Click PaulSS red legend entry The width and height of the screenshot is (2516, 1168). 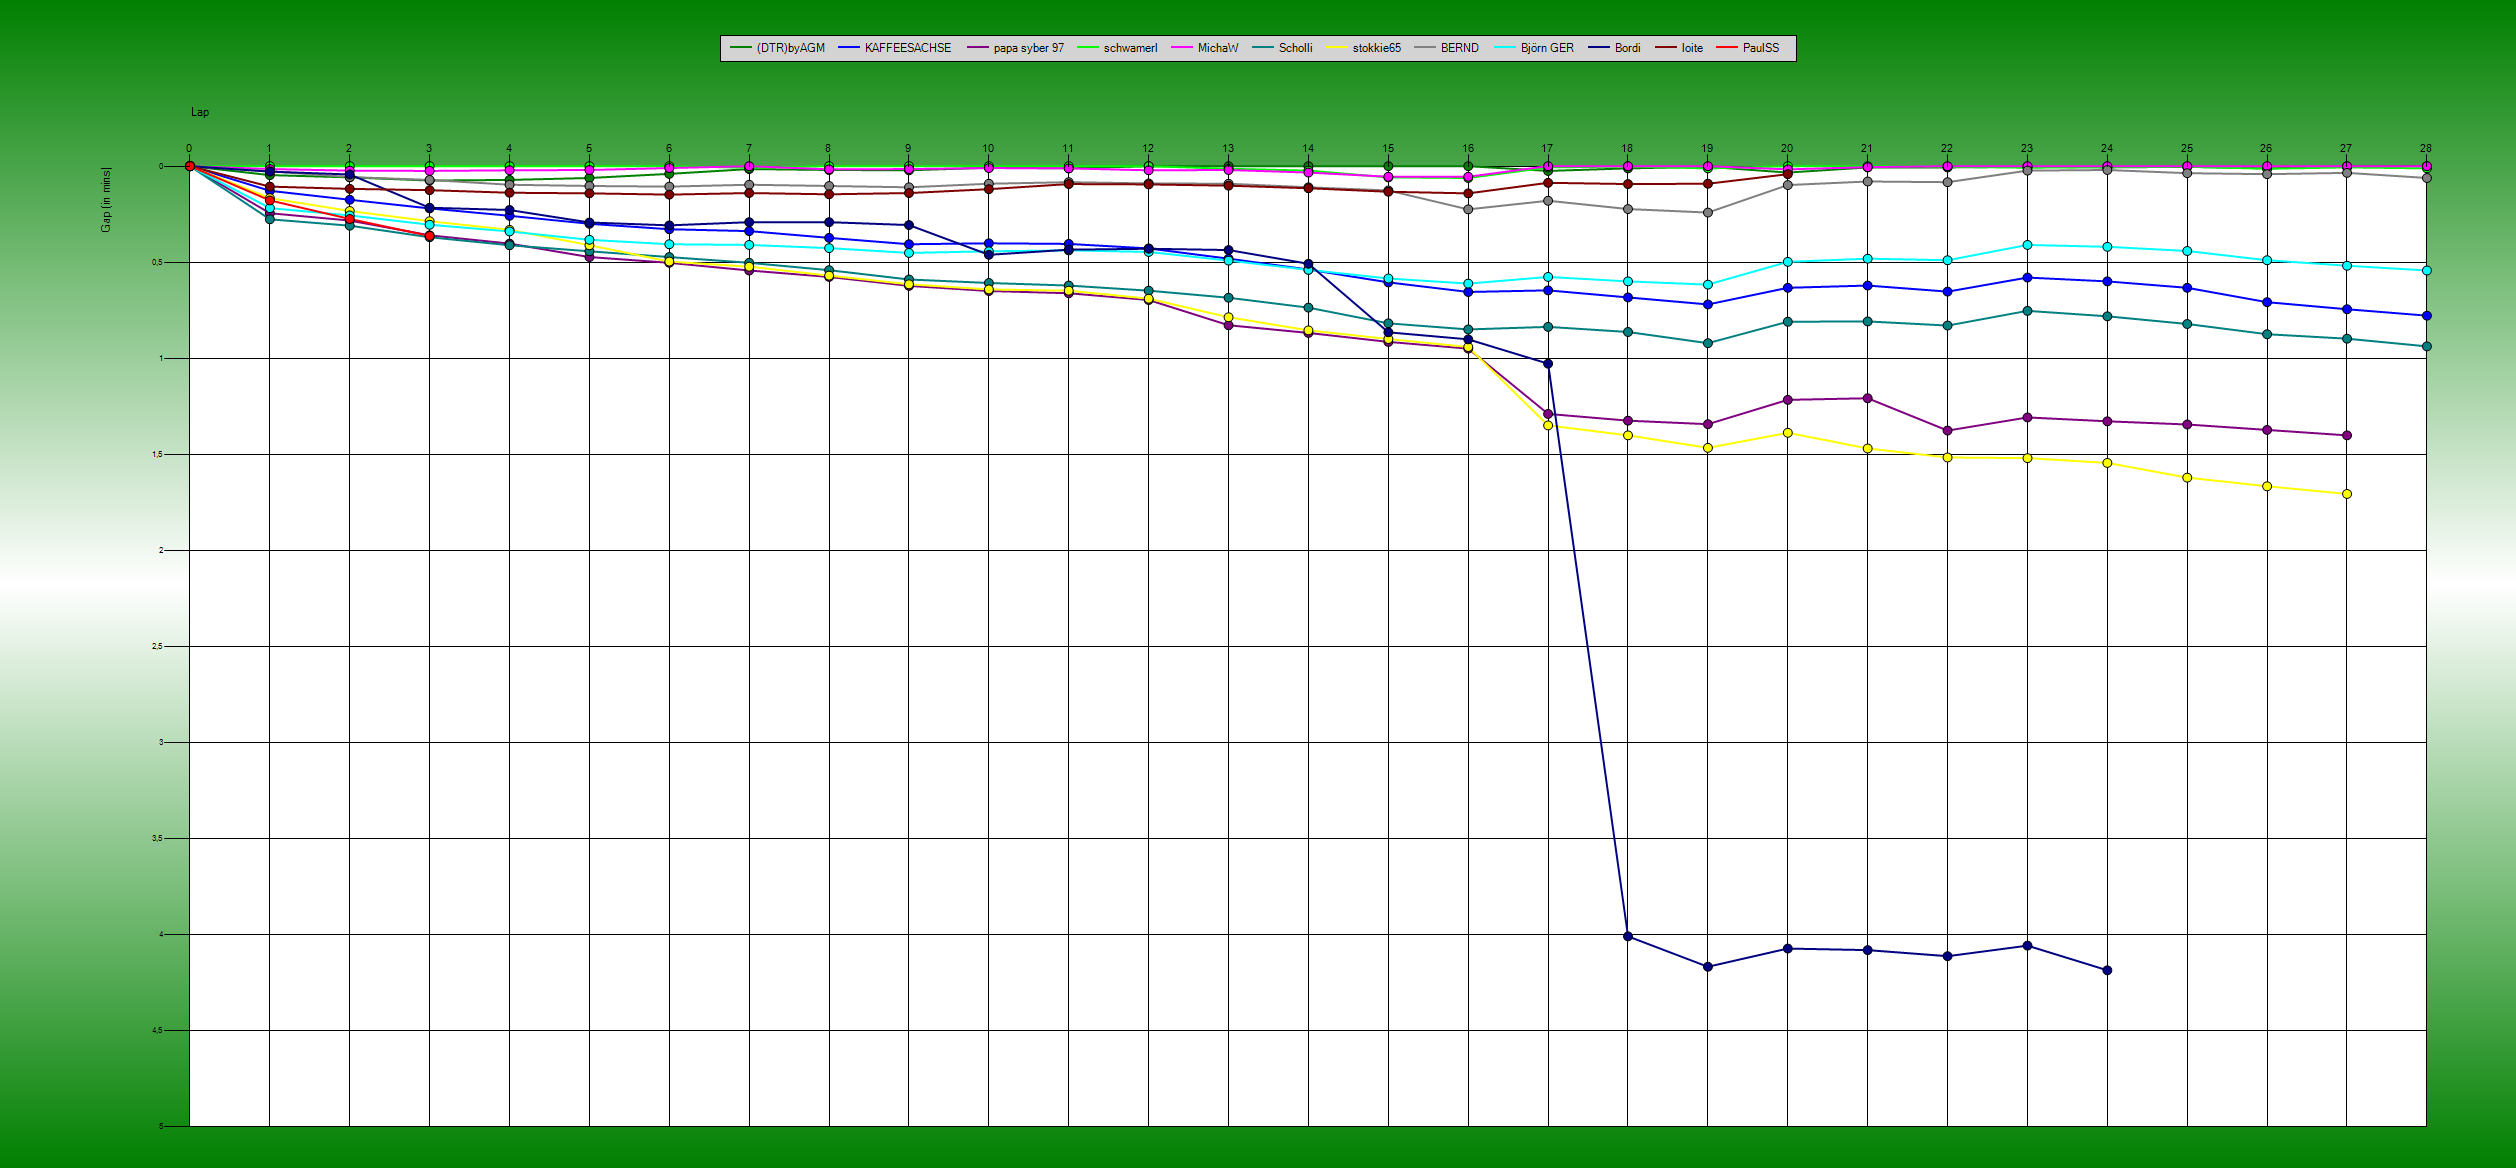coord(1760,48)
